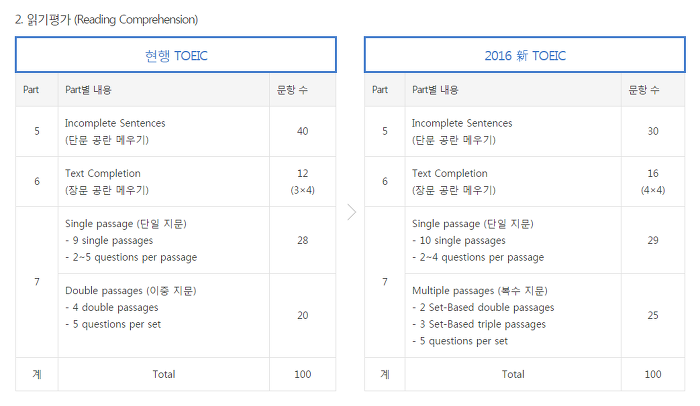The height and width of the screenshot is (406, 700).
Task: Click the question count 30 cell
Action: coord(653,131)
